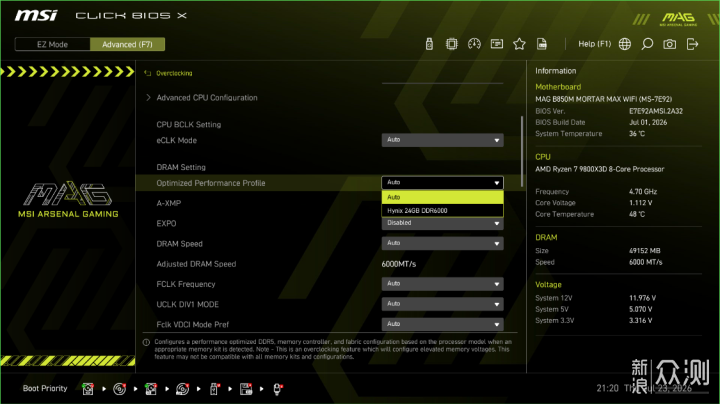Select second optical disc boot device icon
The width and height of the screenshot is (720, 404).
[x=182, y=389]
